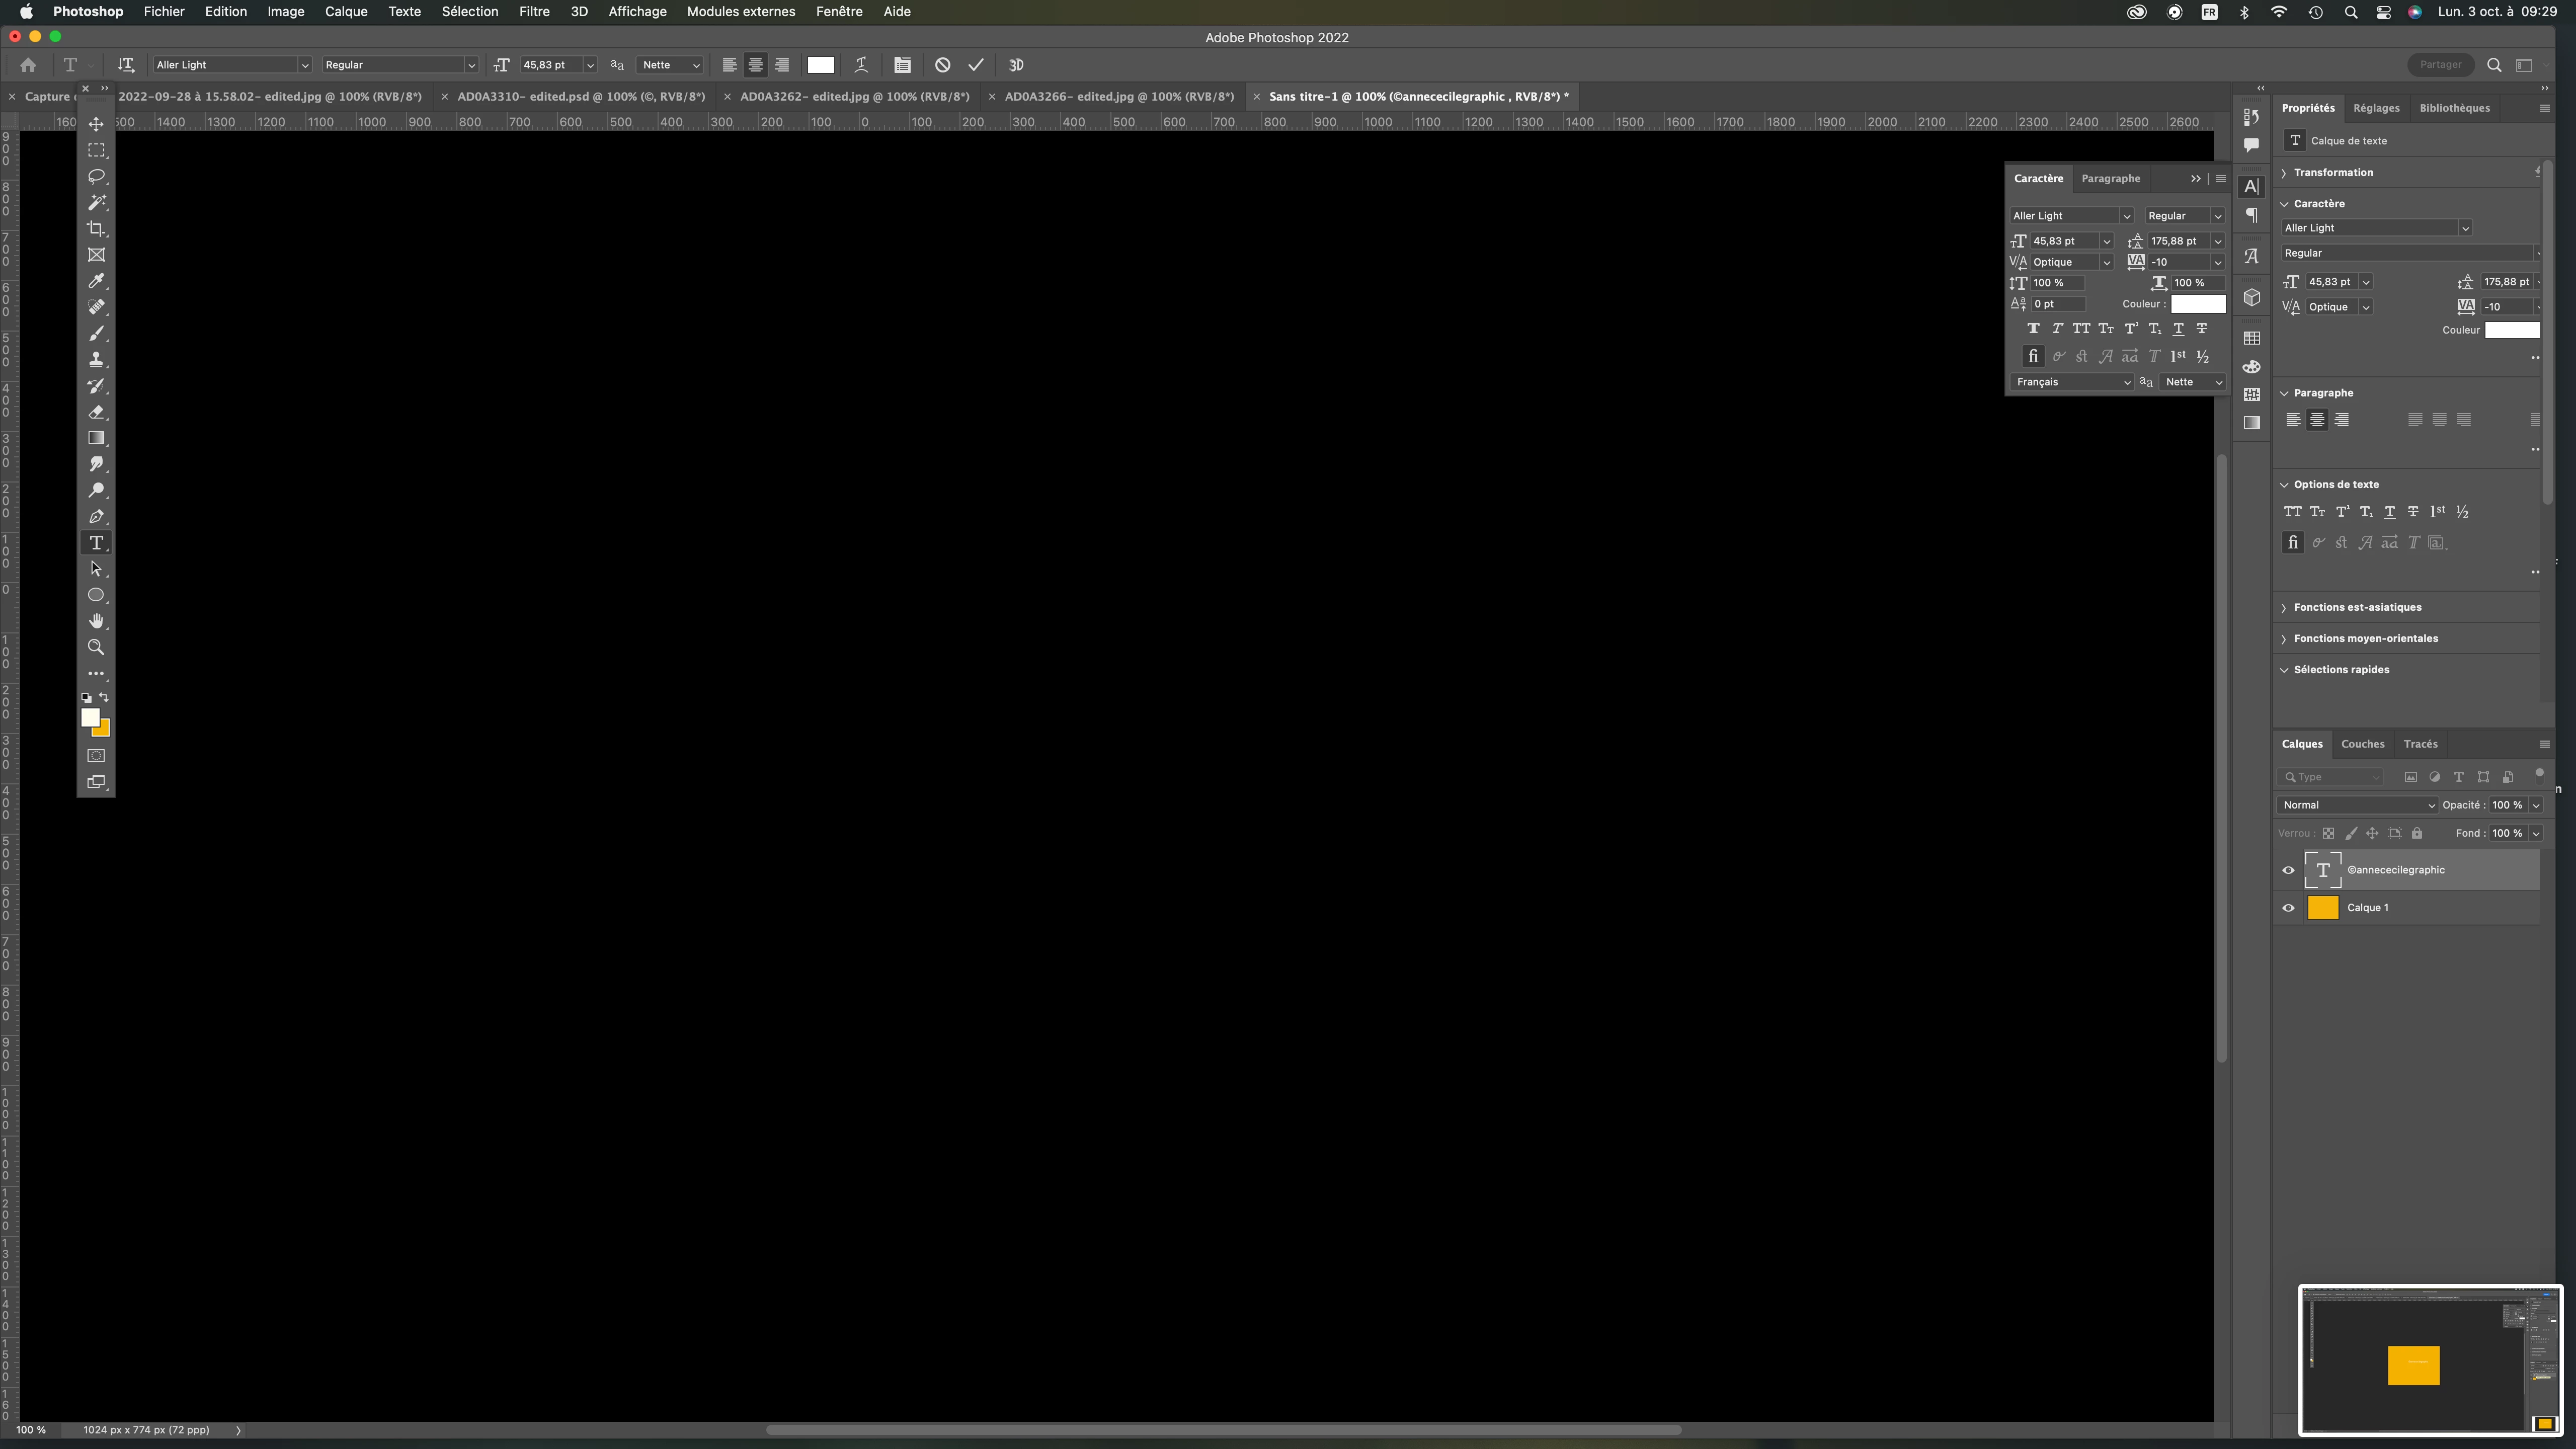Commit text edits with checkmark icon
Image resolution: width=2576 pixels, height=1449 pixels.
tap(976, 65)
